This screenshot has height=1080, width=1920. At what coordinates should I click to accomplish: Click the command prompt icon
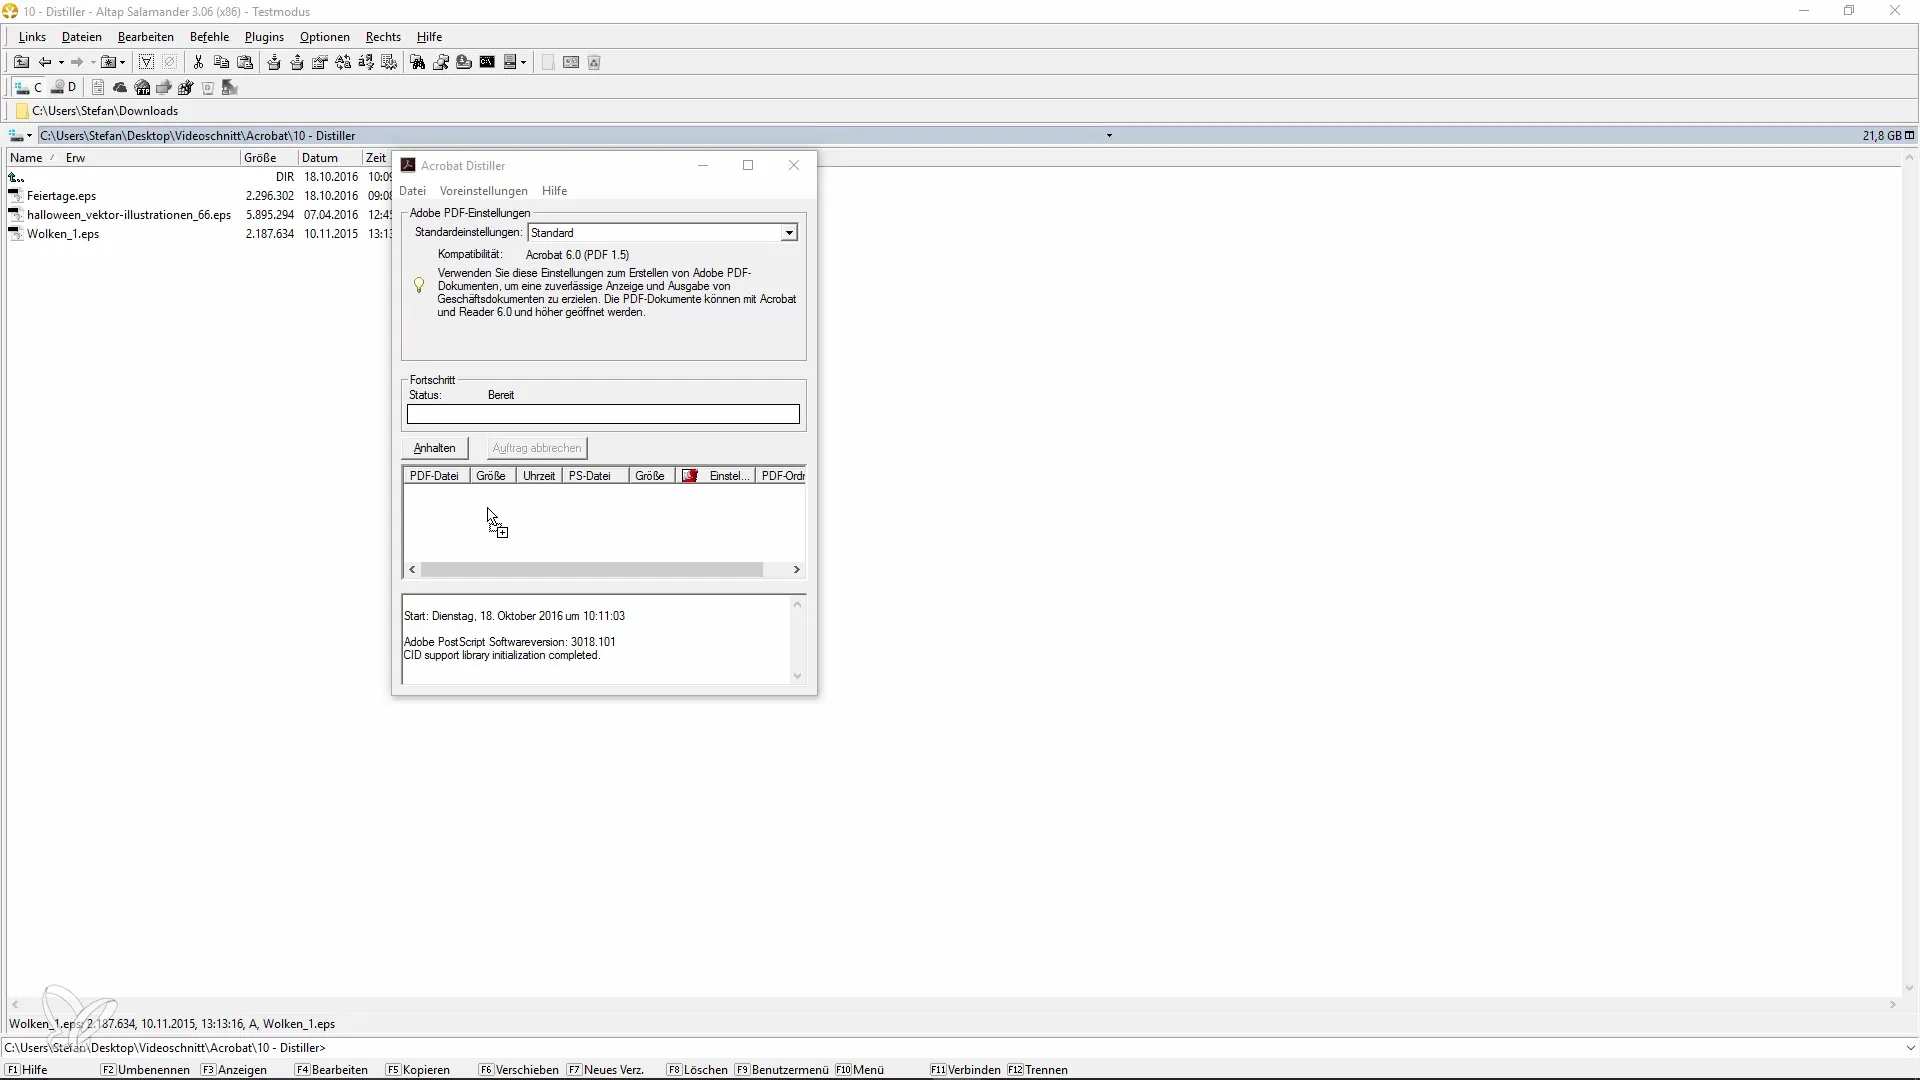[x=487, y=62]
